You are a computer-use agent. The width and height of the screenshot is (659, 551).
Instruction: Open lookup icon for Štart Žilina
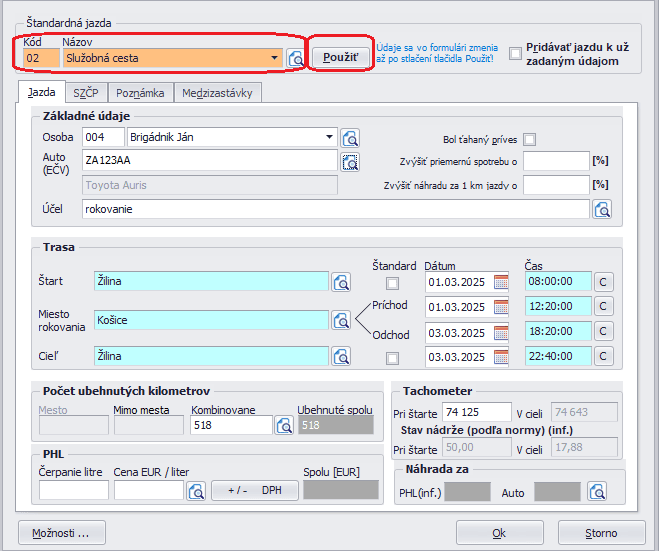click(x=341, y=282)
